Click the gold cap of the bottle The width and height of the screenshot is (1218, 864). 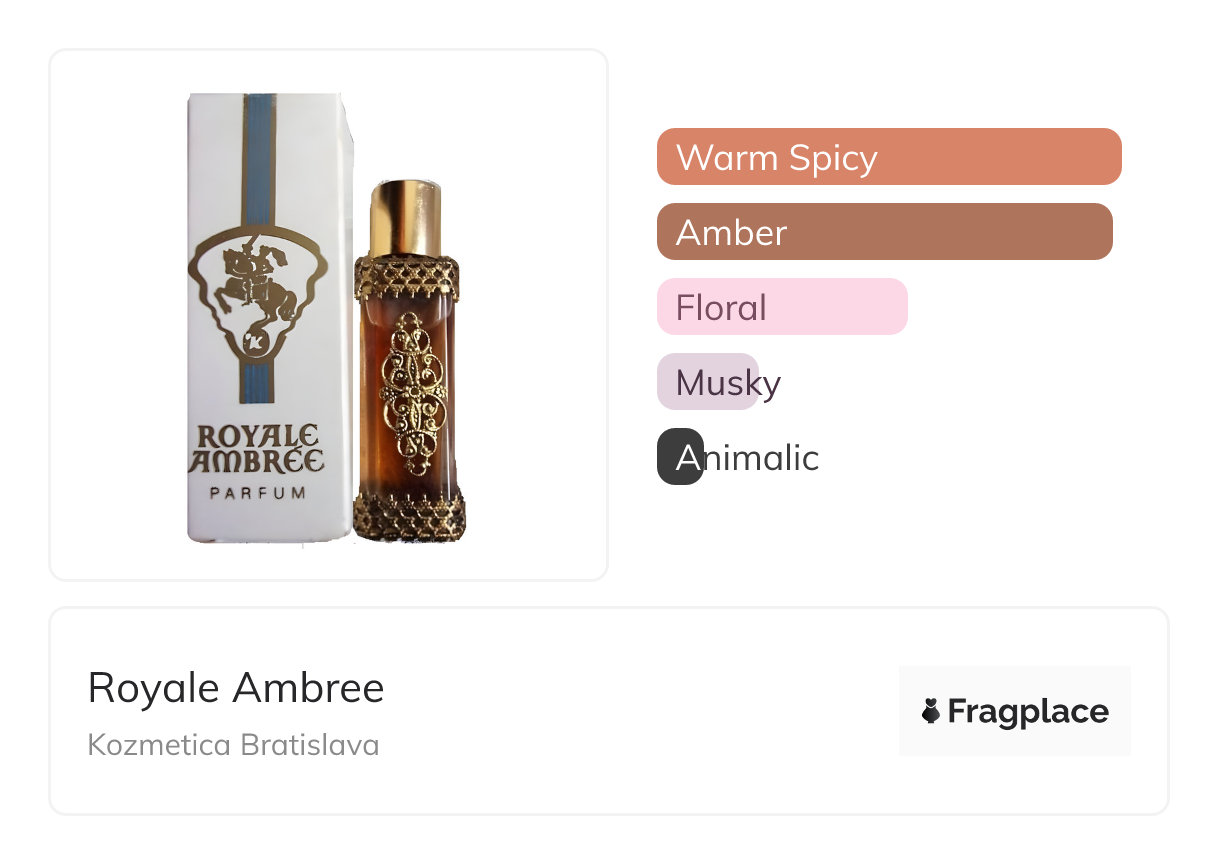[405, 218]
